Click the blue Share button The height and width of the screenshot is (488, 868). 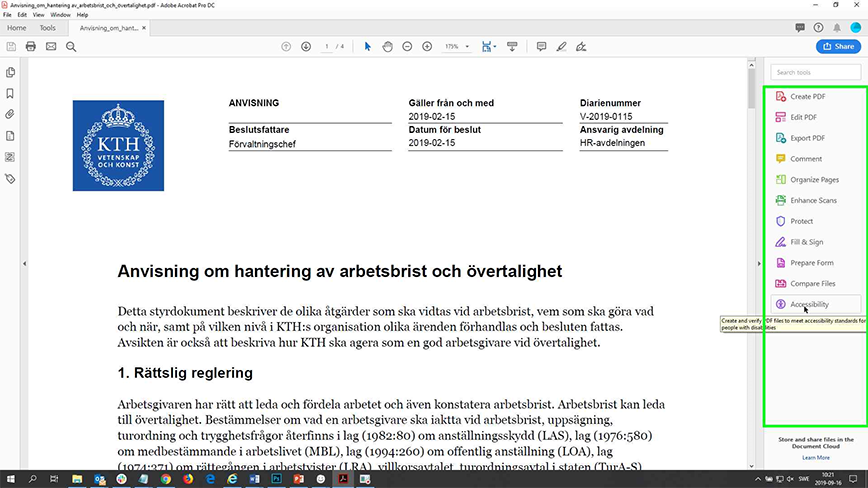tap(838, 46)
